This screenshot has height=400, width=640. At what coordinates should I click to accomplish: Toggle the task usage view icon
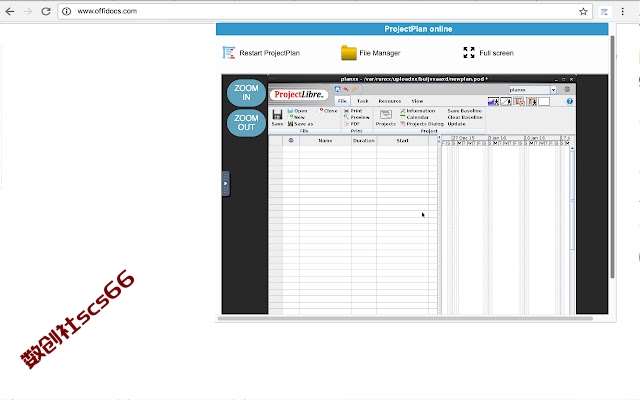519,101
